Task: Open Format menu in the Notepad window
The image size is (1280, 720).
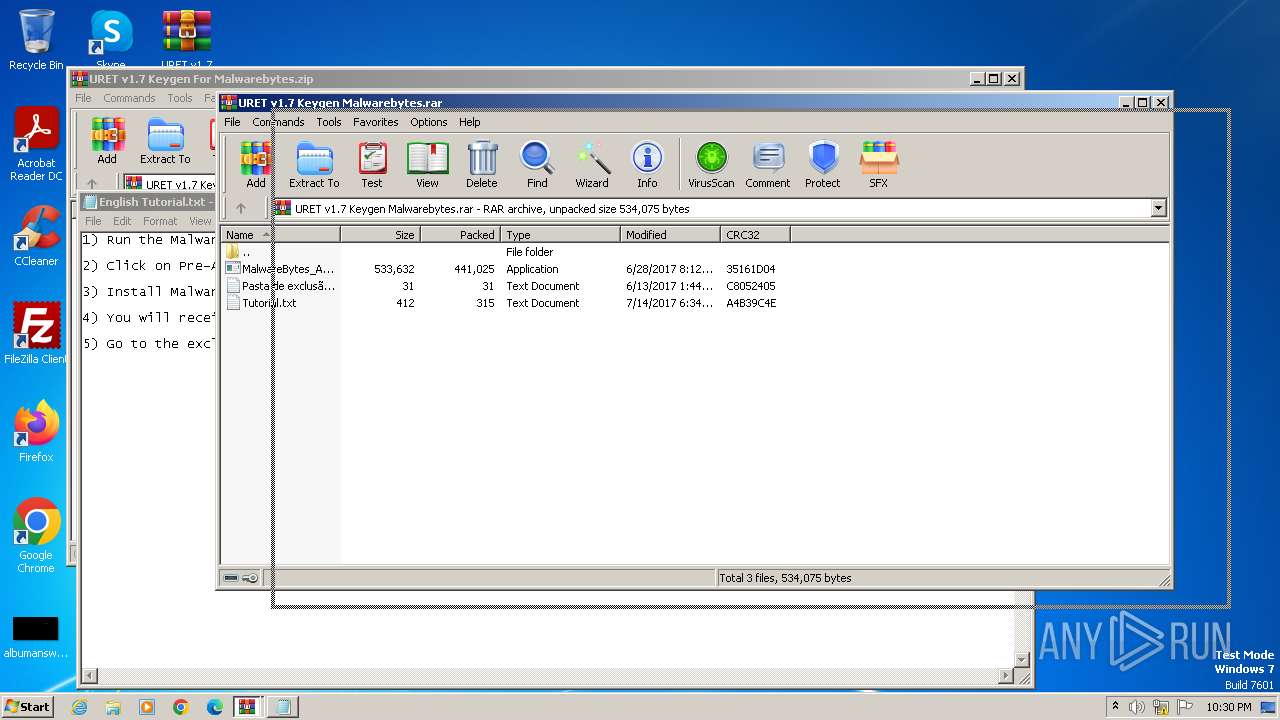Action: tap(160, 221)
